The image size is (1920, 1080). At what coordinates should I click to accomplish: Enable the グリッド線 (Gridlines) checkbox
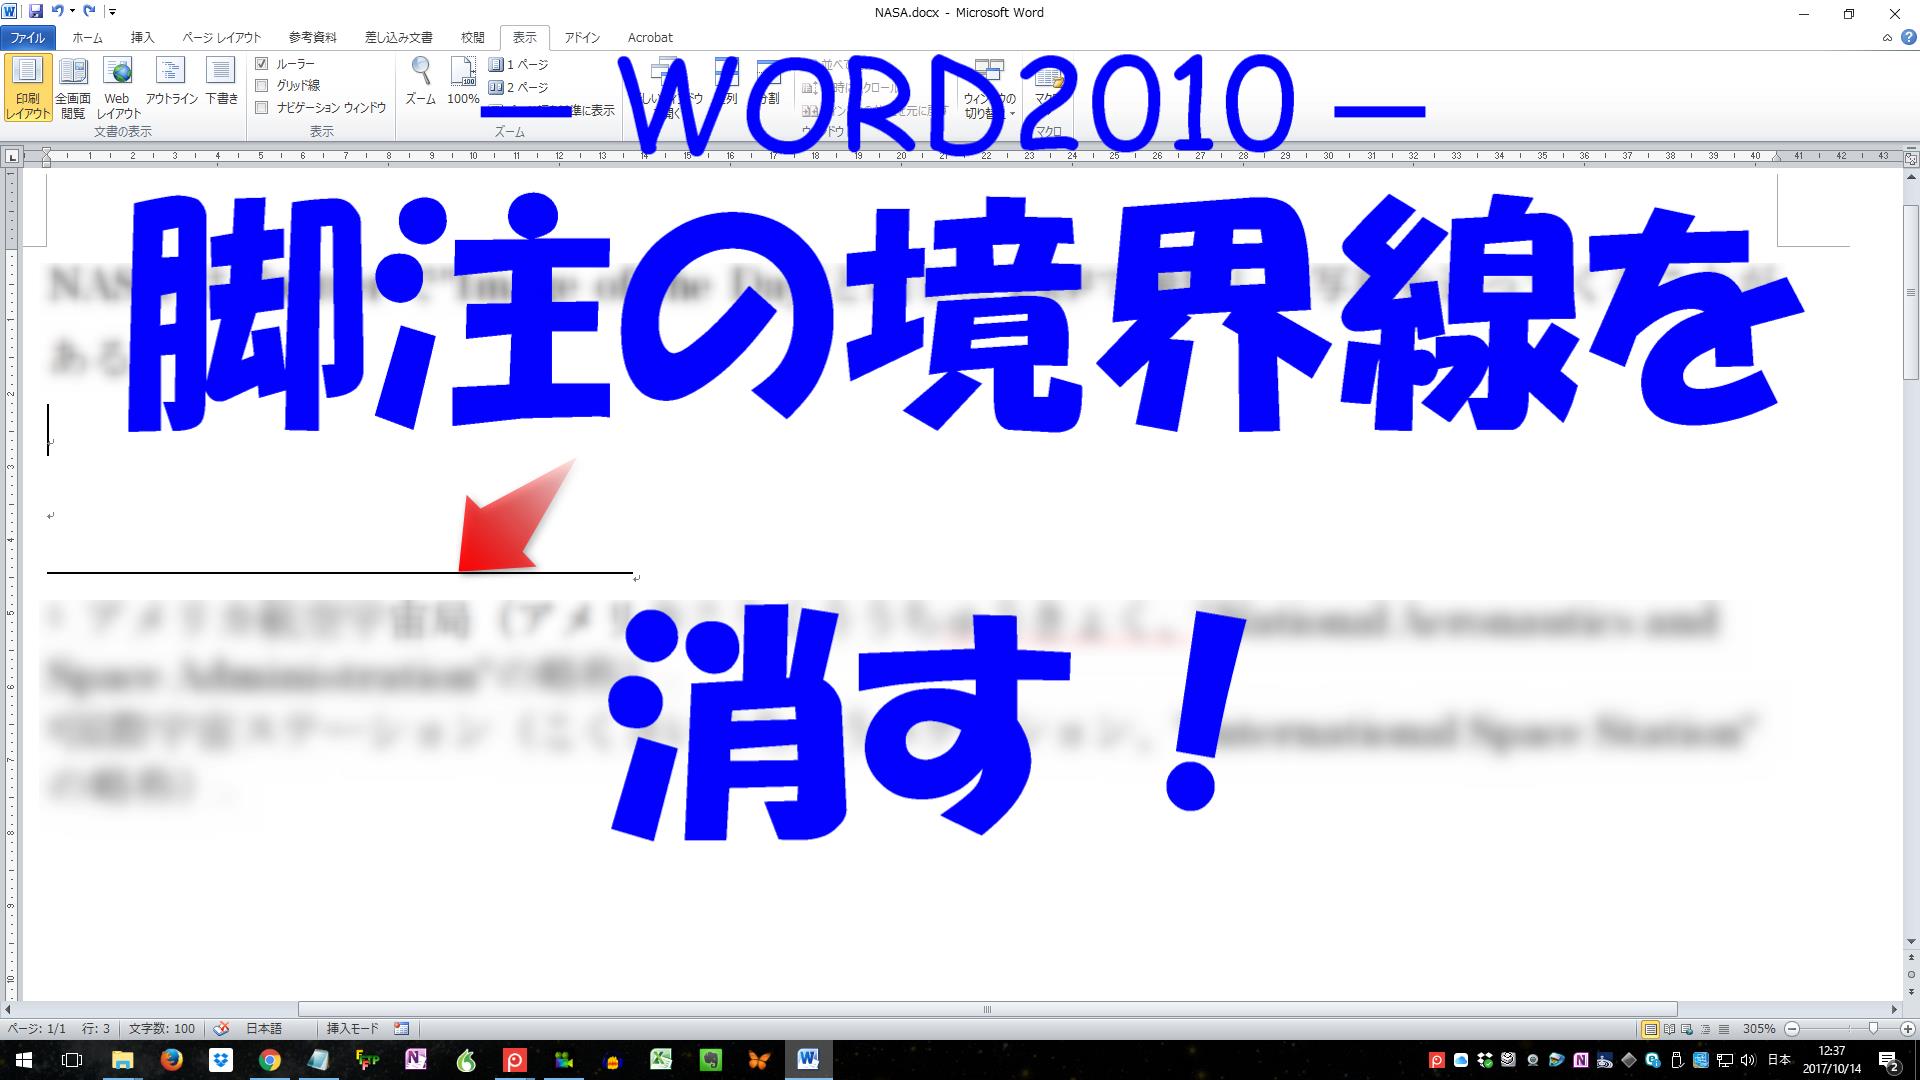coord(262,86)
